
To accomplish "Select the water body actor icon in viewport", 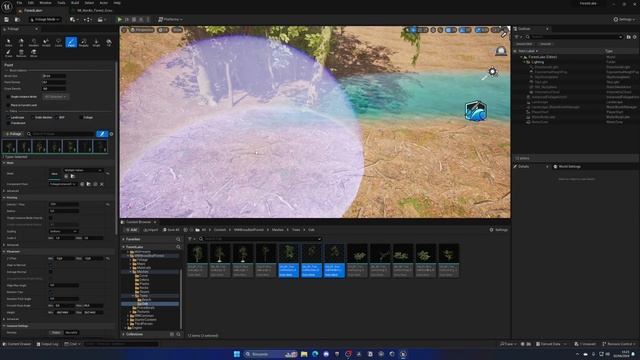I will click(x=476, y=111).
